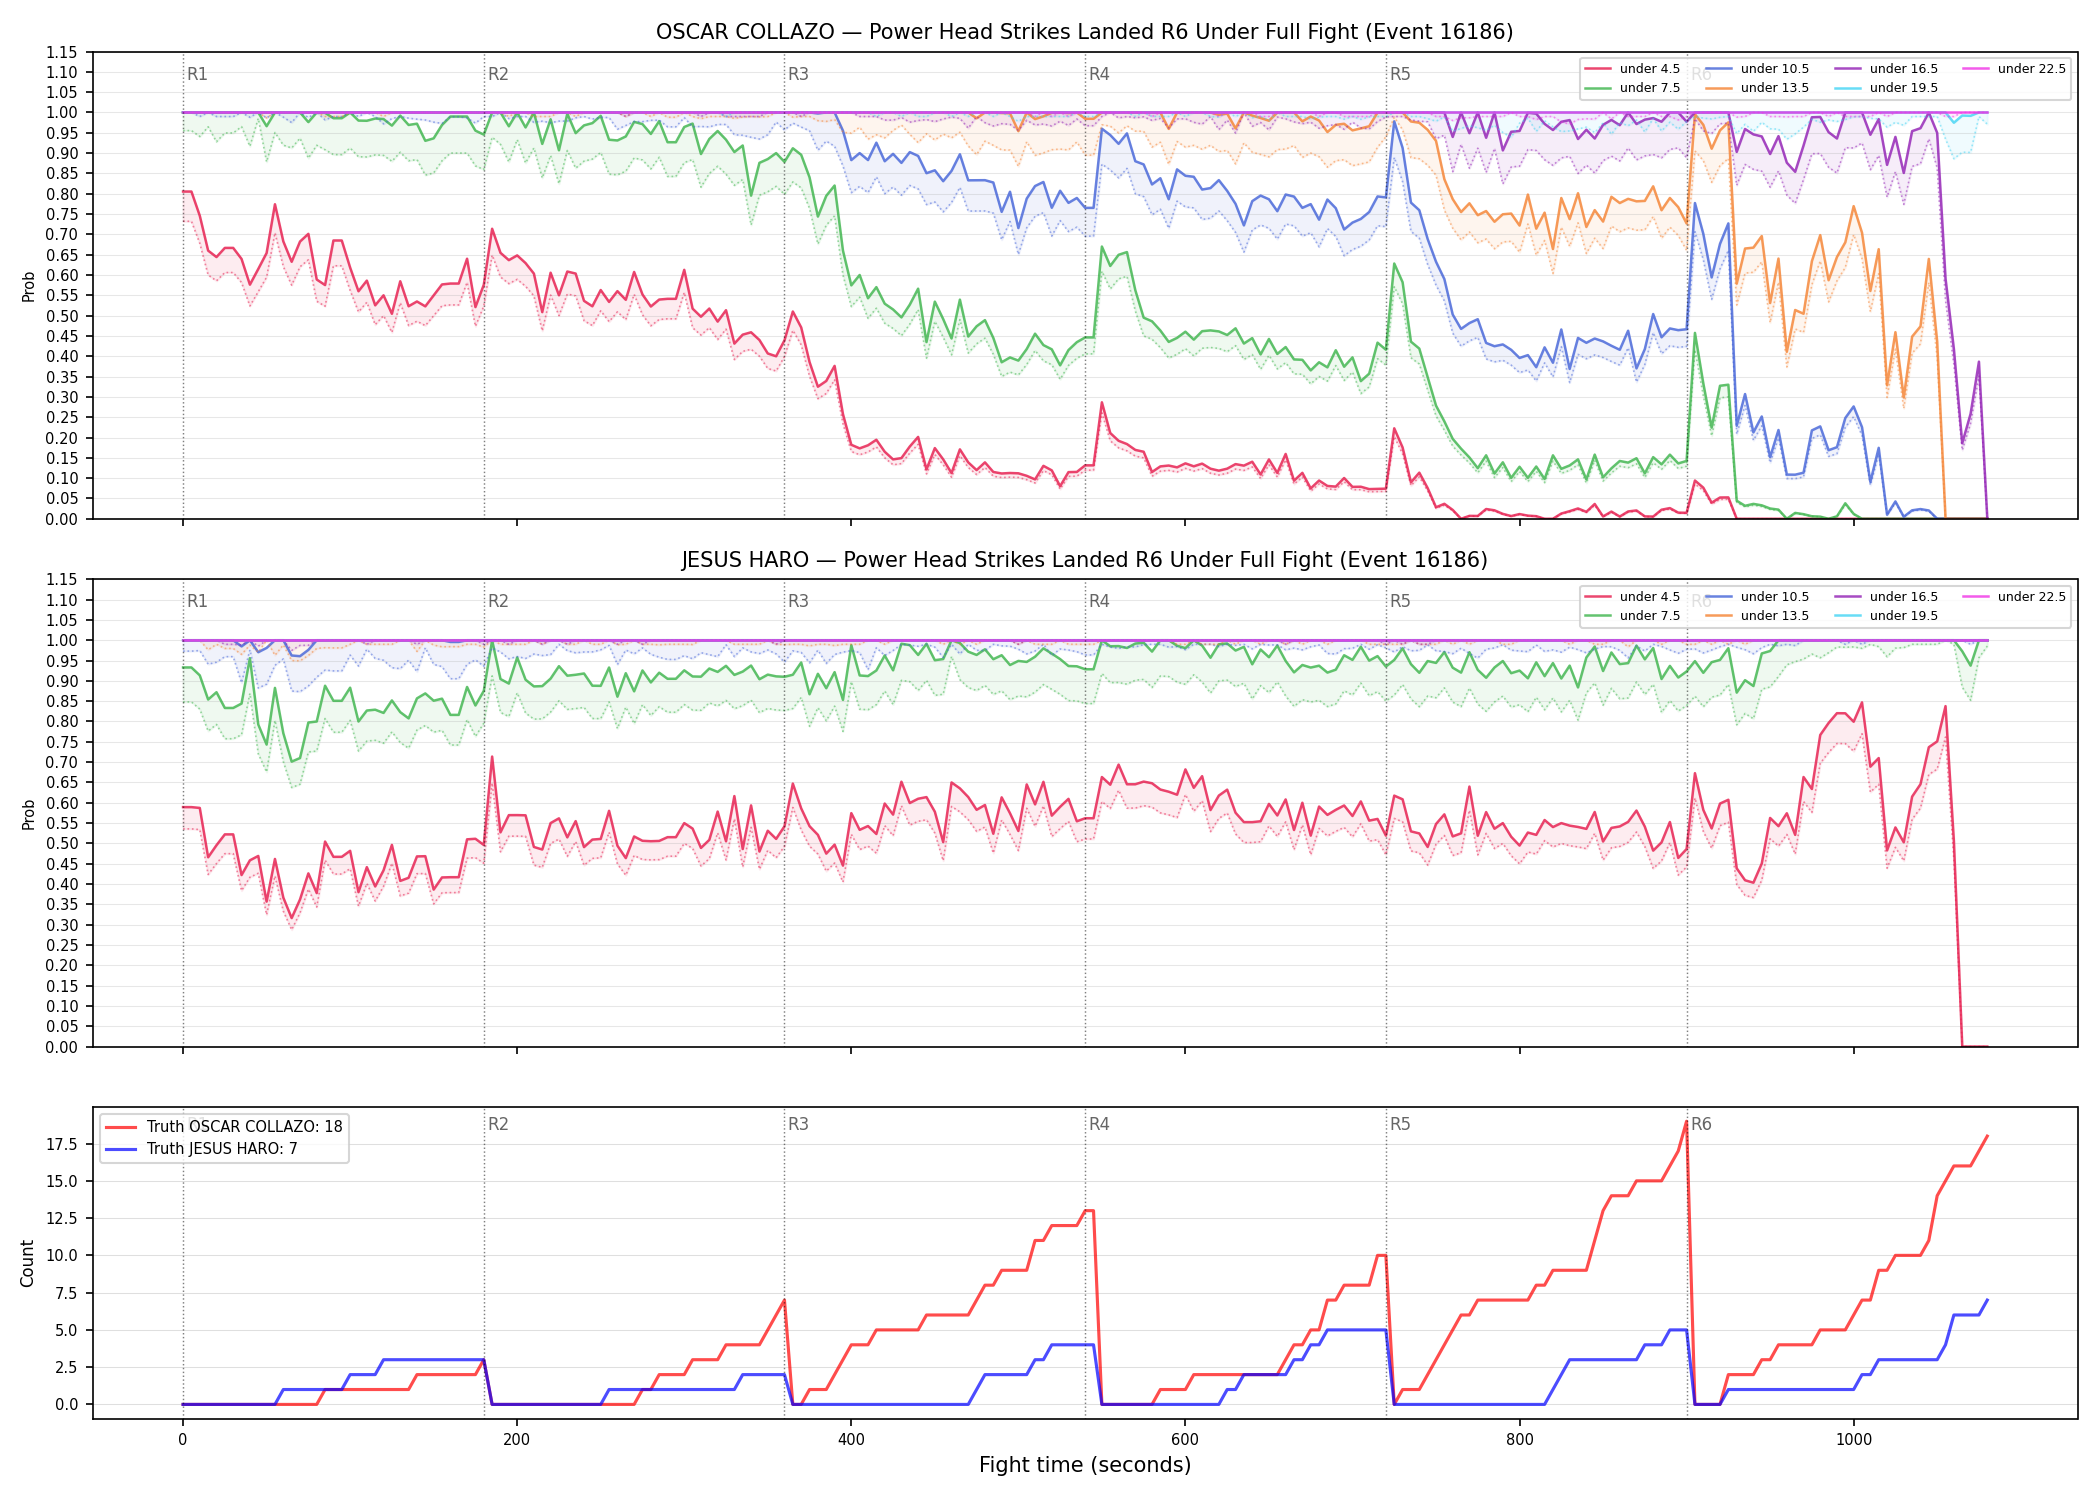Click R4 round marker in Count chart
Viewport: 2100px width, 1500px height.
click(1099, 1124)
